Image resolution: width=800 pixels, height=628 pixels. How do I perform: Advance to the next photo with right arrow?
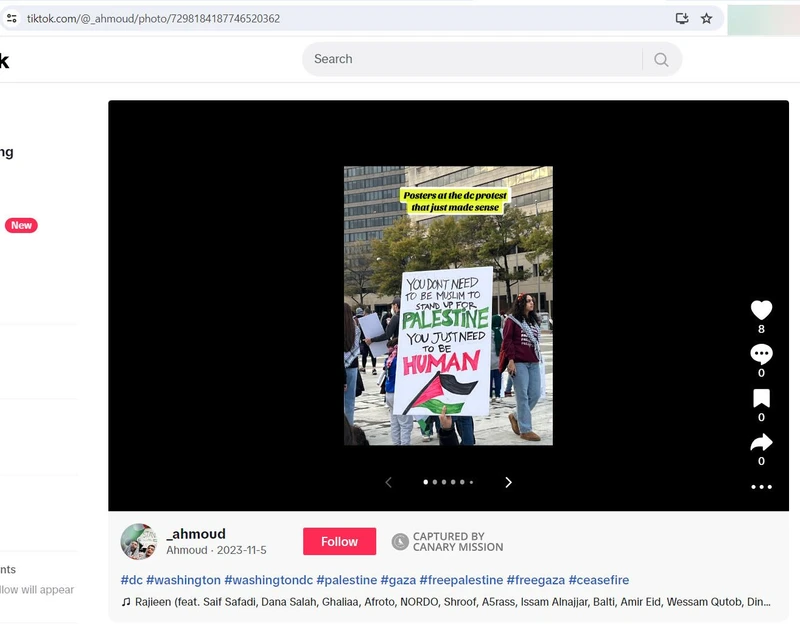[x=508, y=482]
